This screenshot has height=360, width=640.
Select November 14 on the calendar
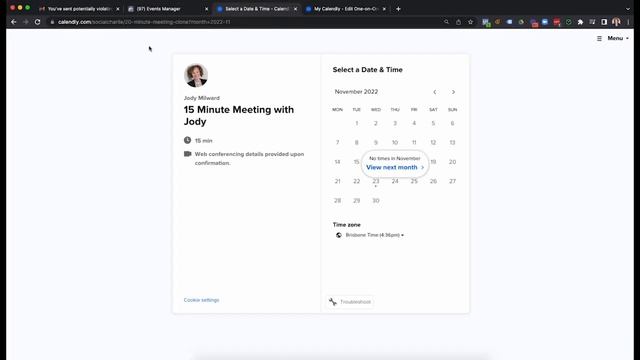(x=337, y=162)
